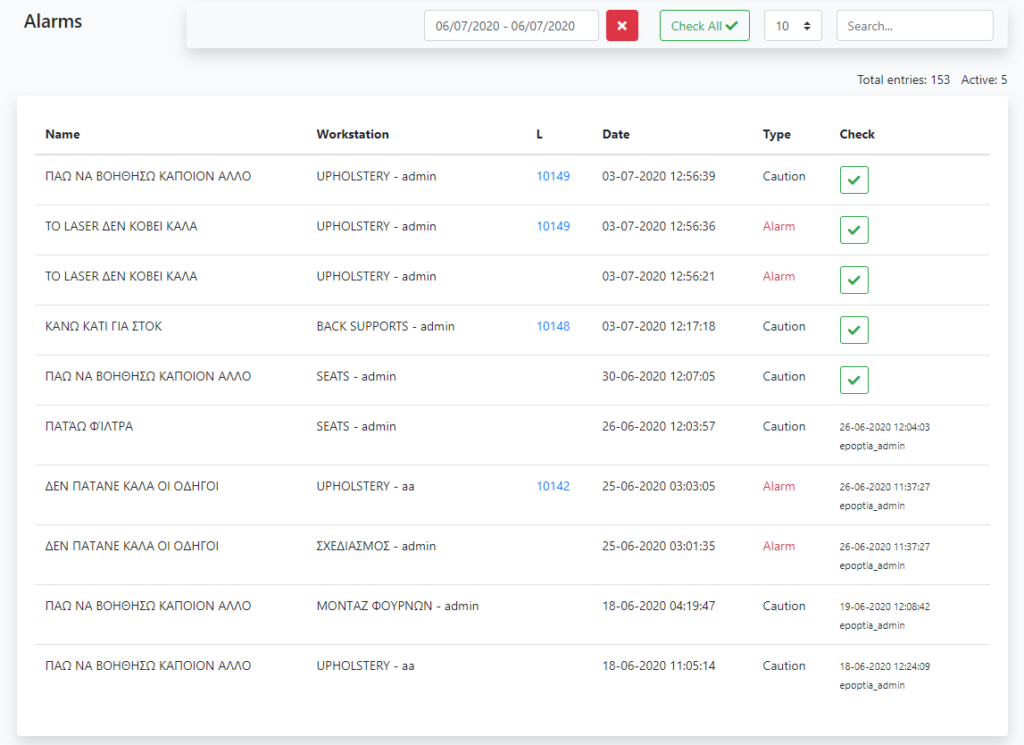Sort the table by Workstation column

click(x=352, y=134)
